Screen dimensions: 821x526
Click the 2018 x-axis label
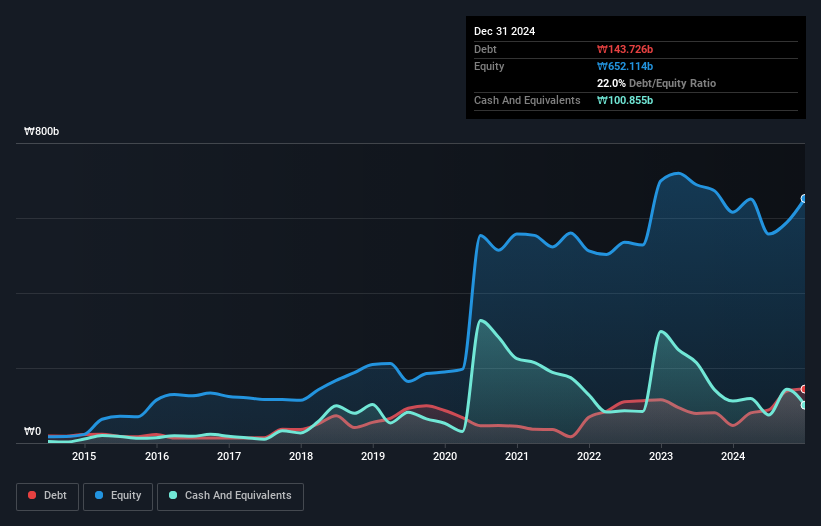(x=301, y=456)
